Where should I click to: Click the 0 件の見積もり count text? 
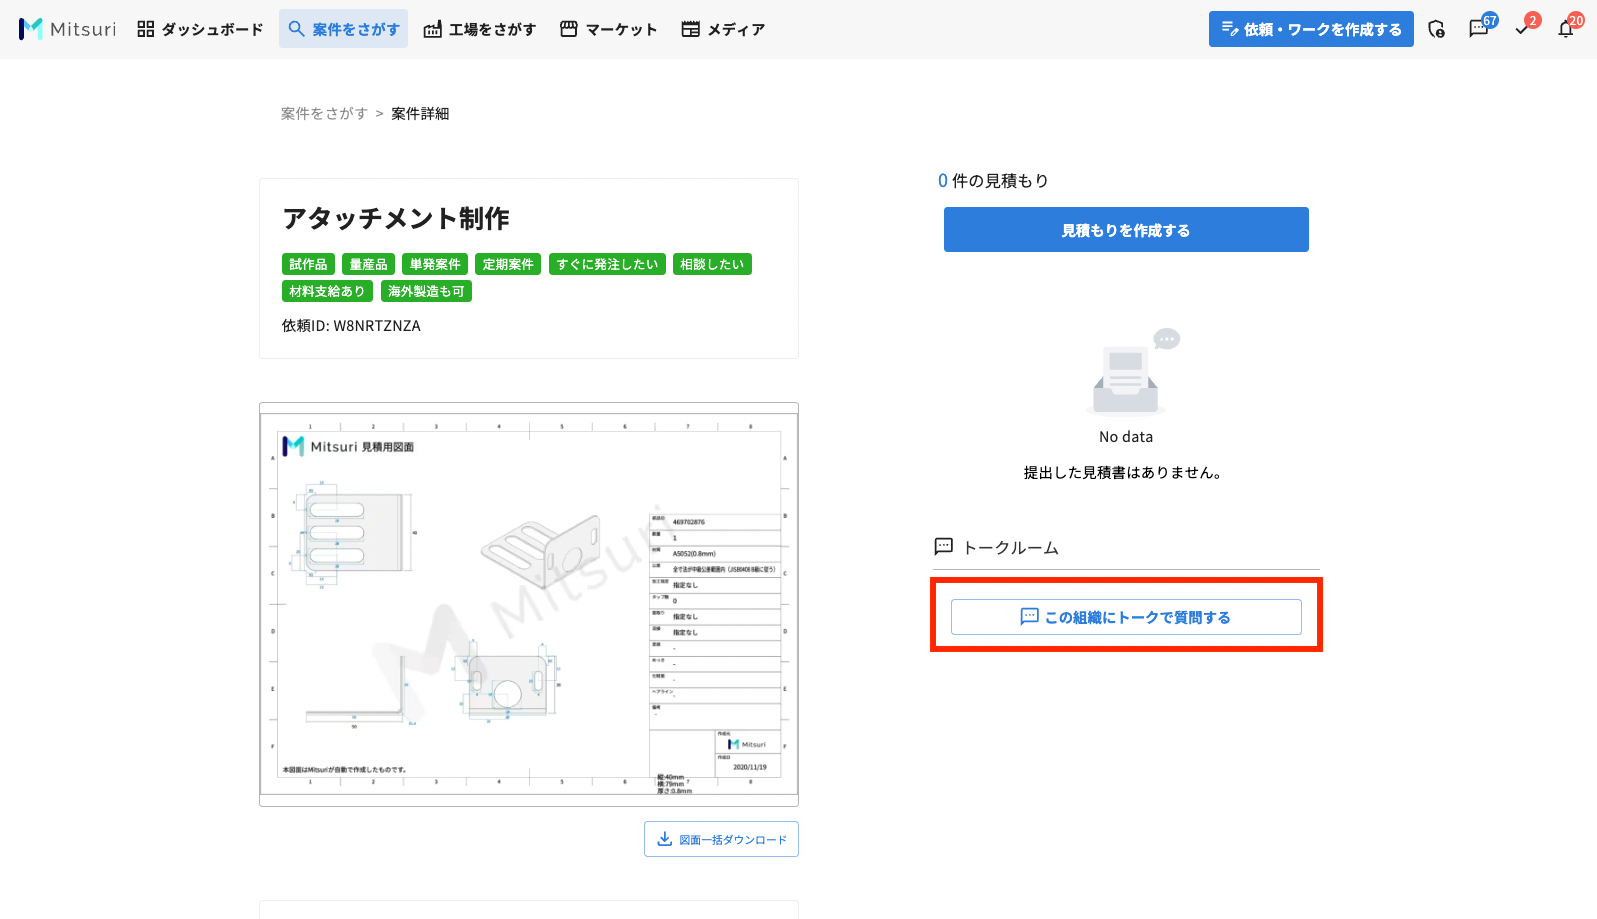coord(993,181)
